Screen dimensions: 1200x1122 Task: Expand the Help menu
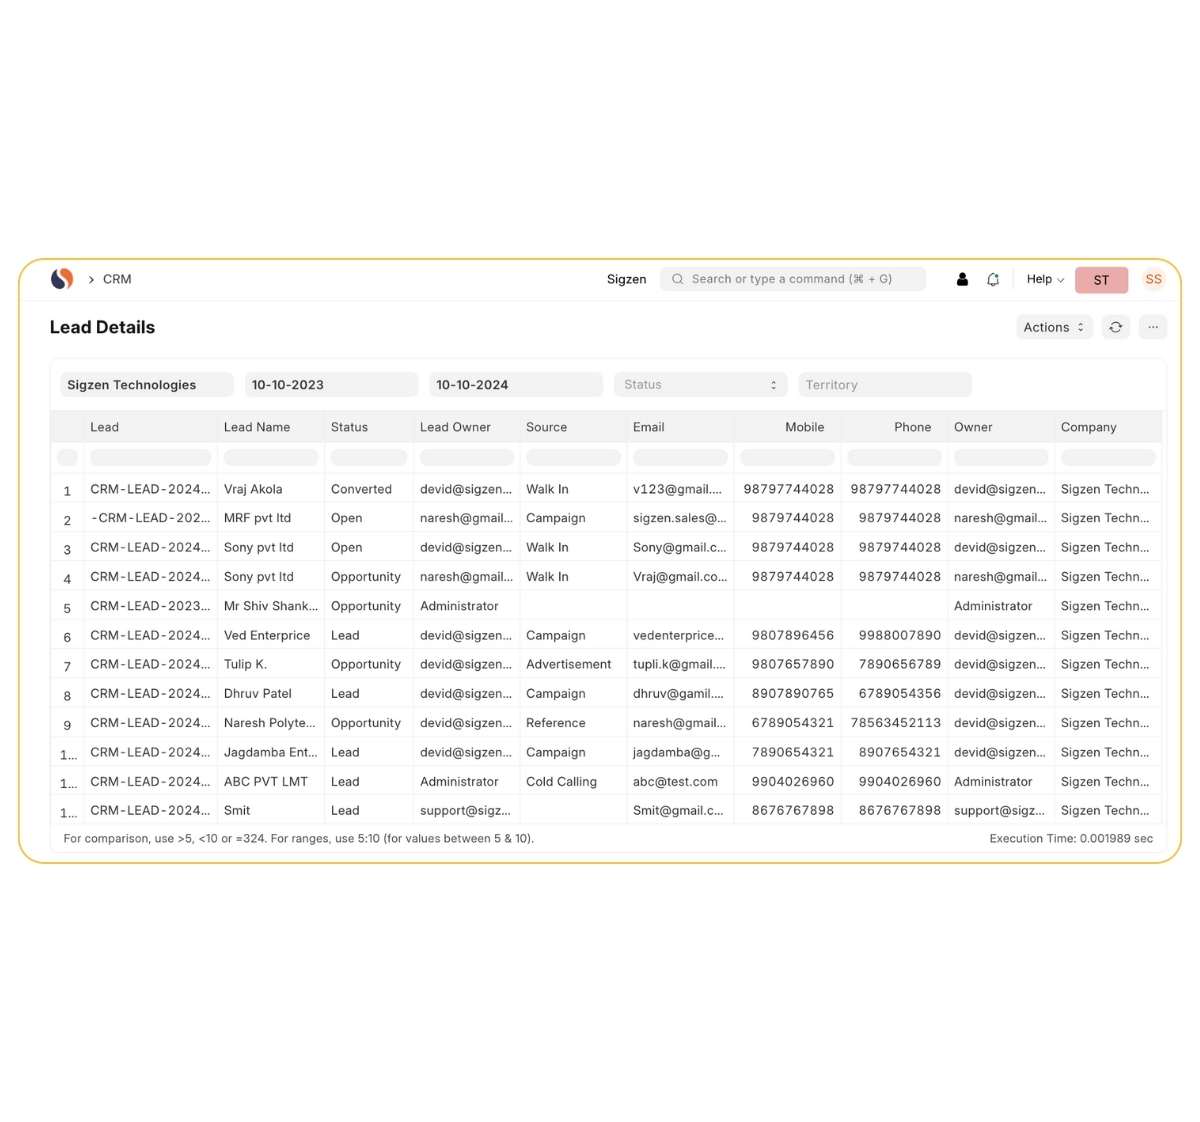(1045, 280)
